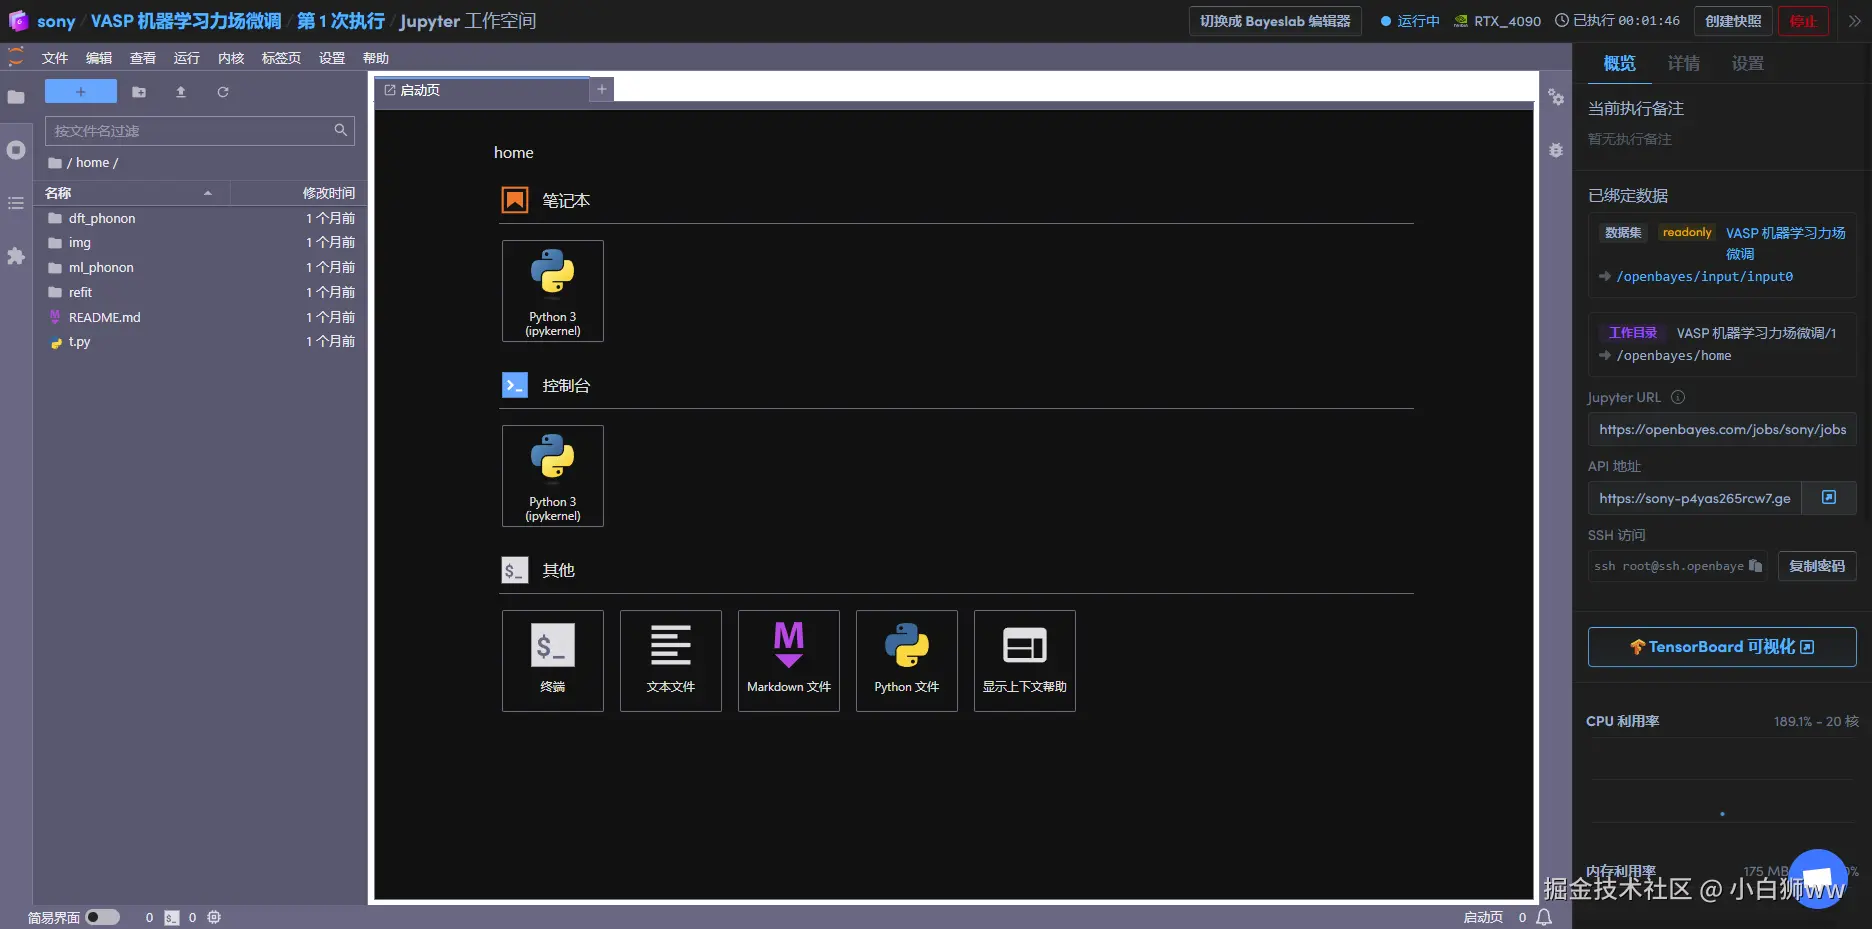
Task: Select the ml_phonon folder
Action: click(x=200, y=267)
